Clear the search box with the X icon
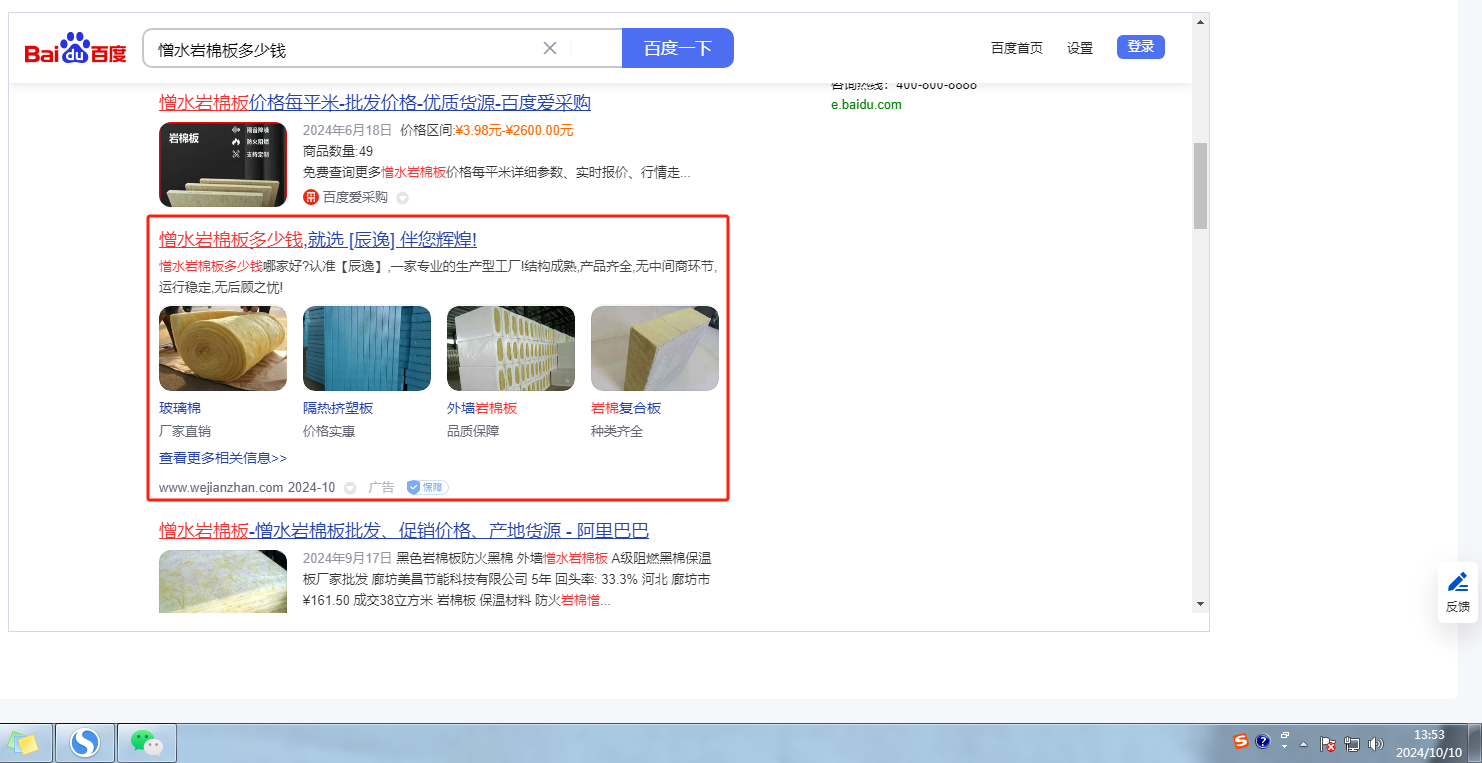Viewport: 1482px width, 763px height. (550, 48)
